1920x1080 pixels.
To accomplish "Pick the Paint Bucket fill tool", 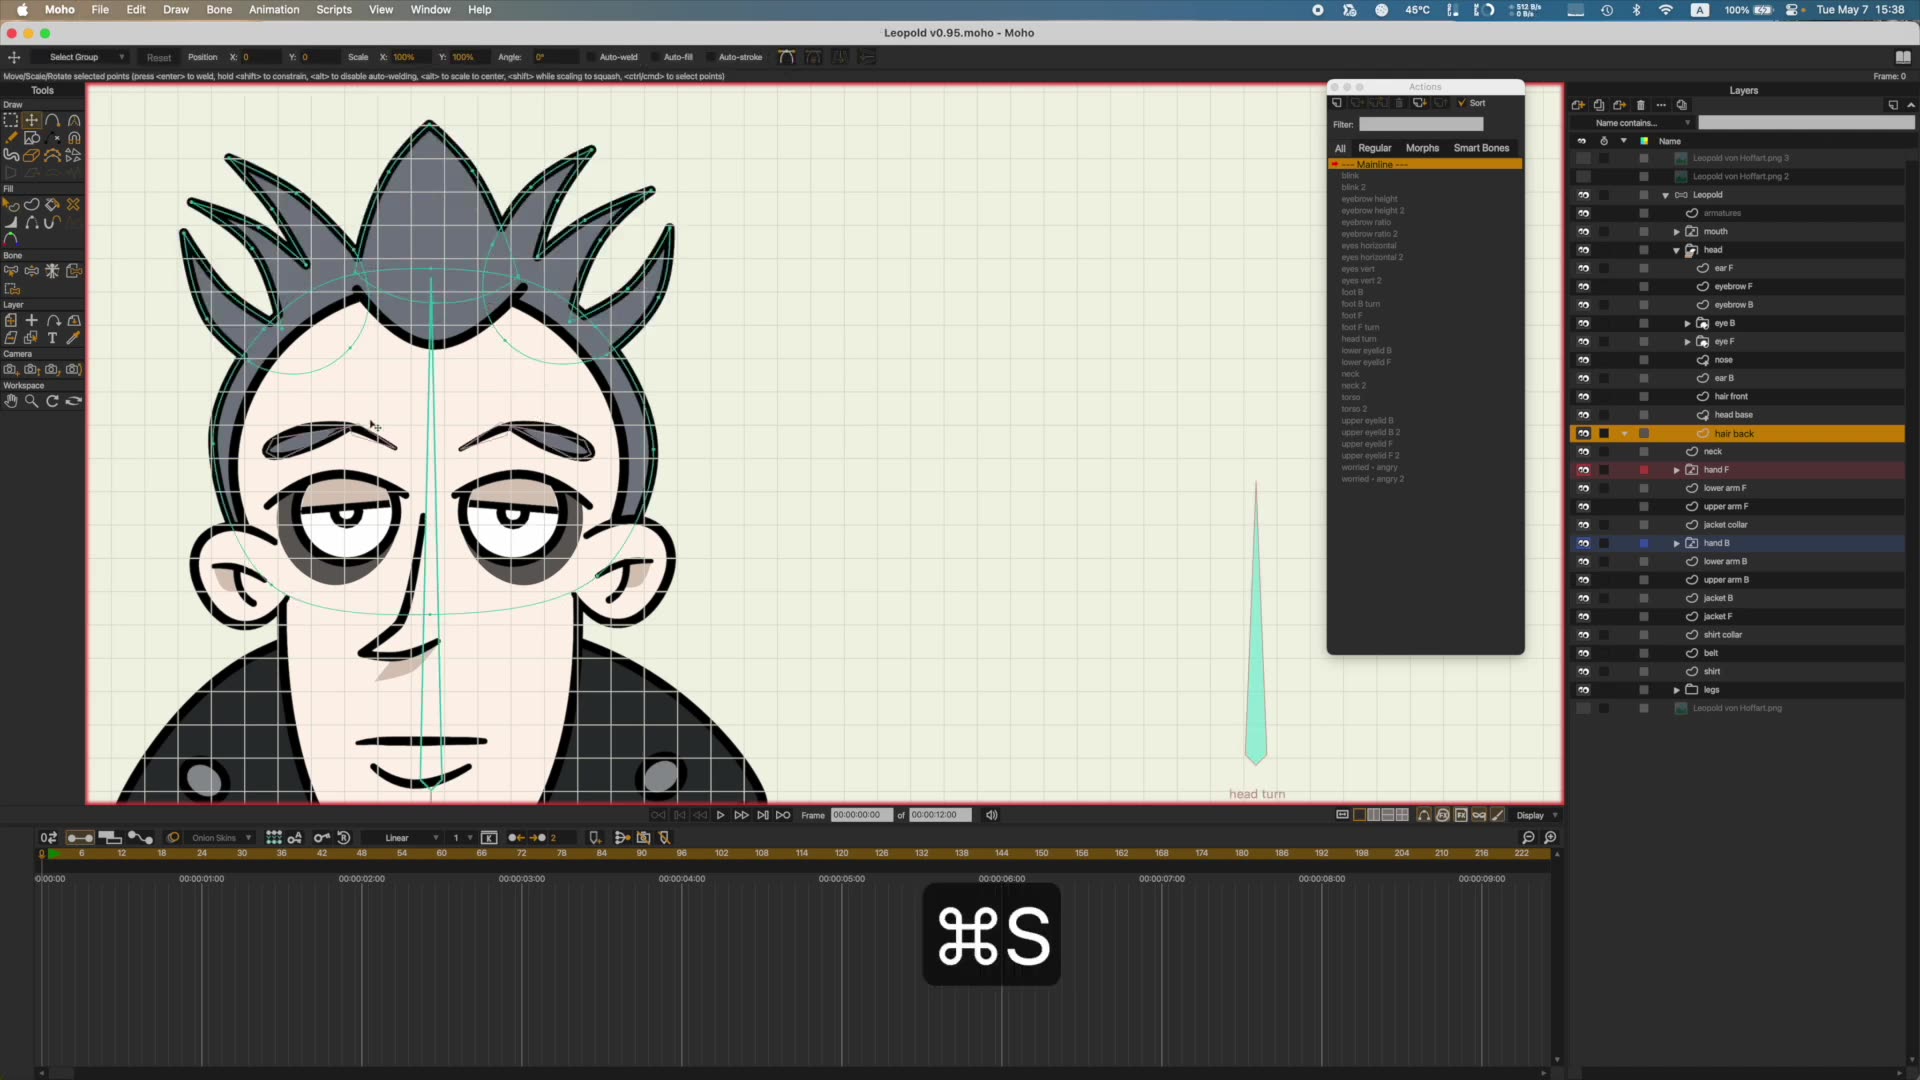I will [x=51, y=204].
